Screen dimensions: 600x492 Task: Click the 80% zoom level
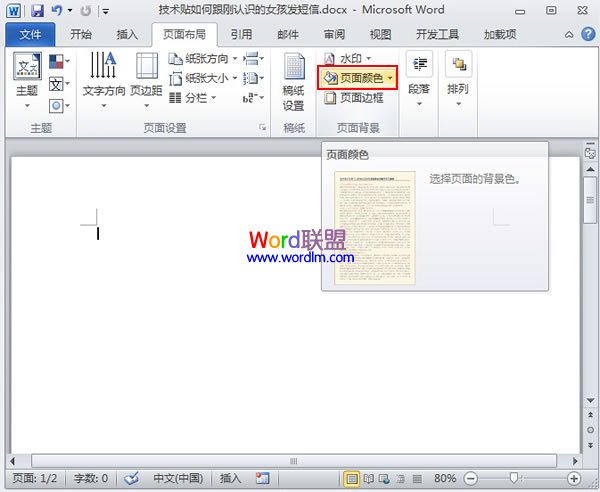(445, 478)
